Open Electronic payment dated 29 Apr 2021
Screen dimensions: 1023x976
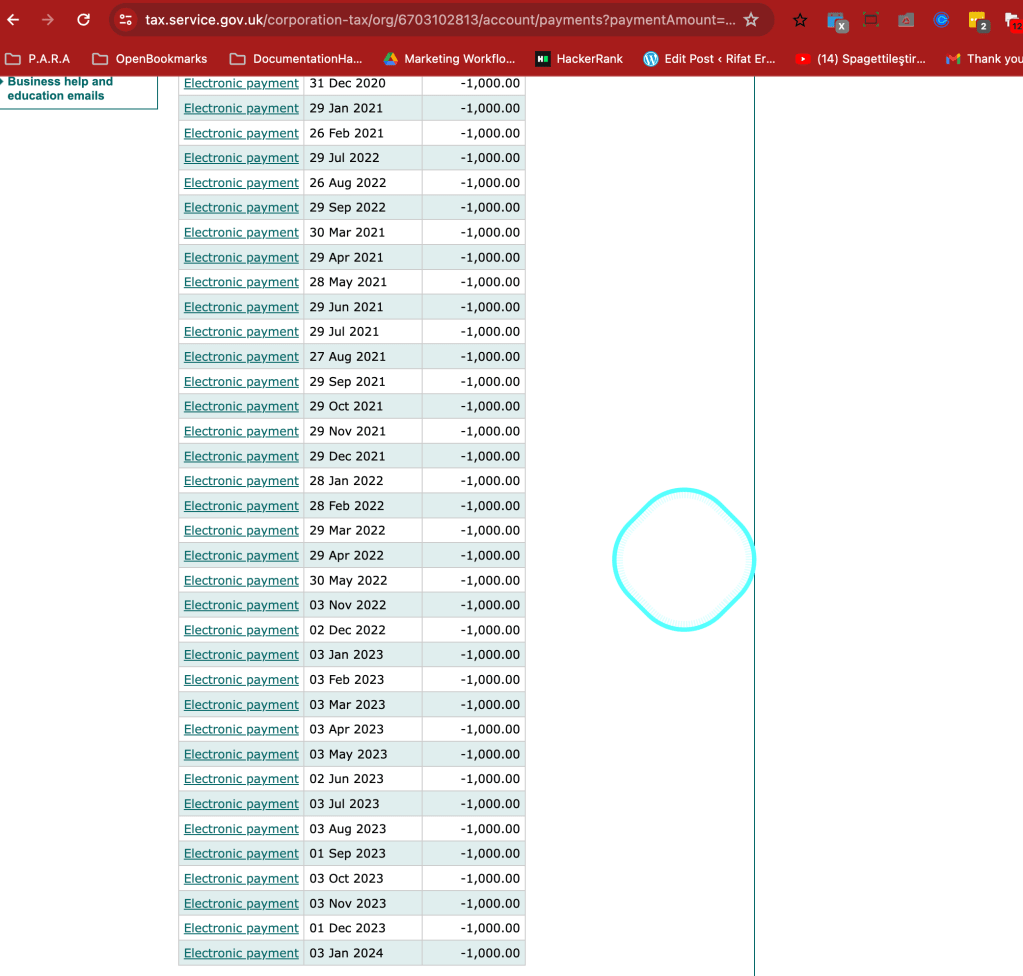(241, 258)
